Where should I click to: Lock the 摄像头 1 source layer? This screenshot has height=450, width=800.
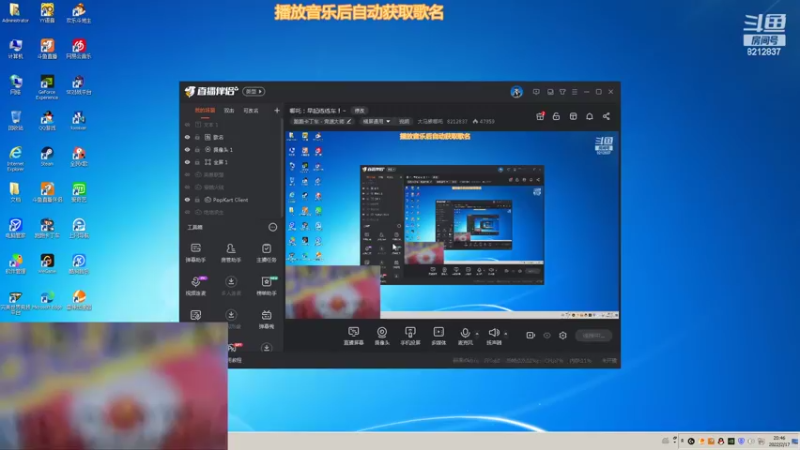pyautogui.click(x=197, y=149)
